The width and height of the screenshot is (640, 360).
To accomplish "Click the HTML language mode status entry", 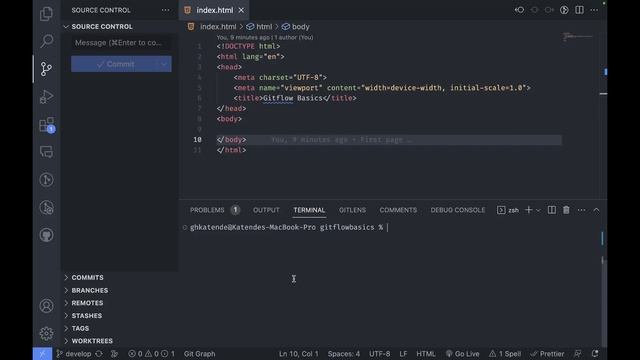I will 426,354.
